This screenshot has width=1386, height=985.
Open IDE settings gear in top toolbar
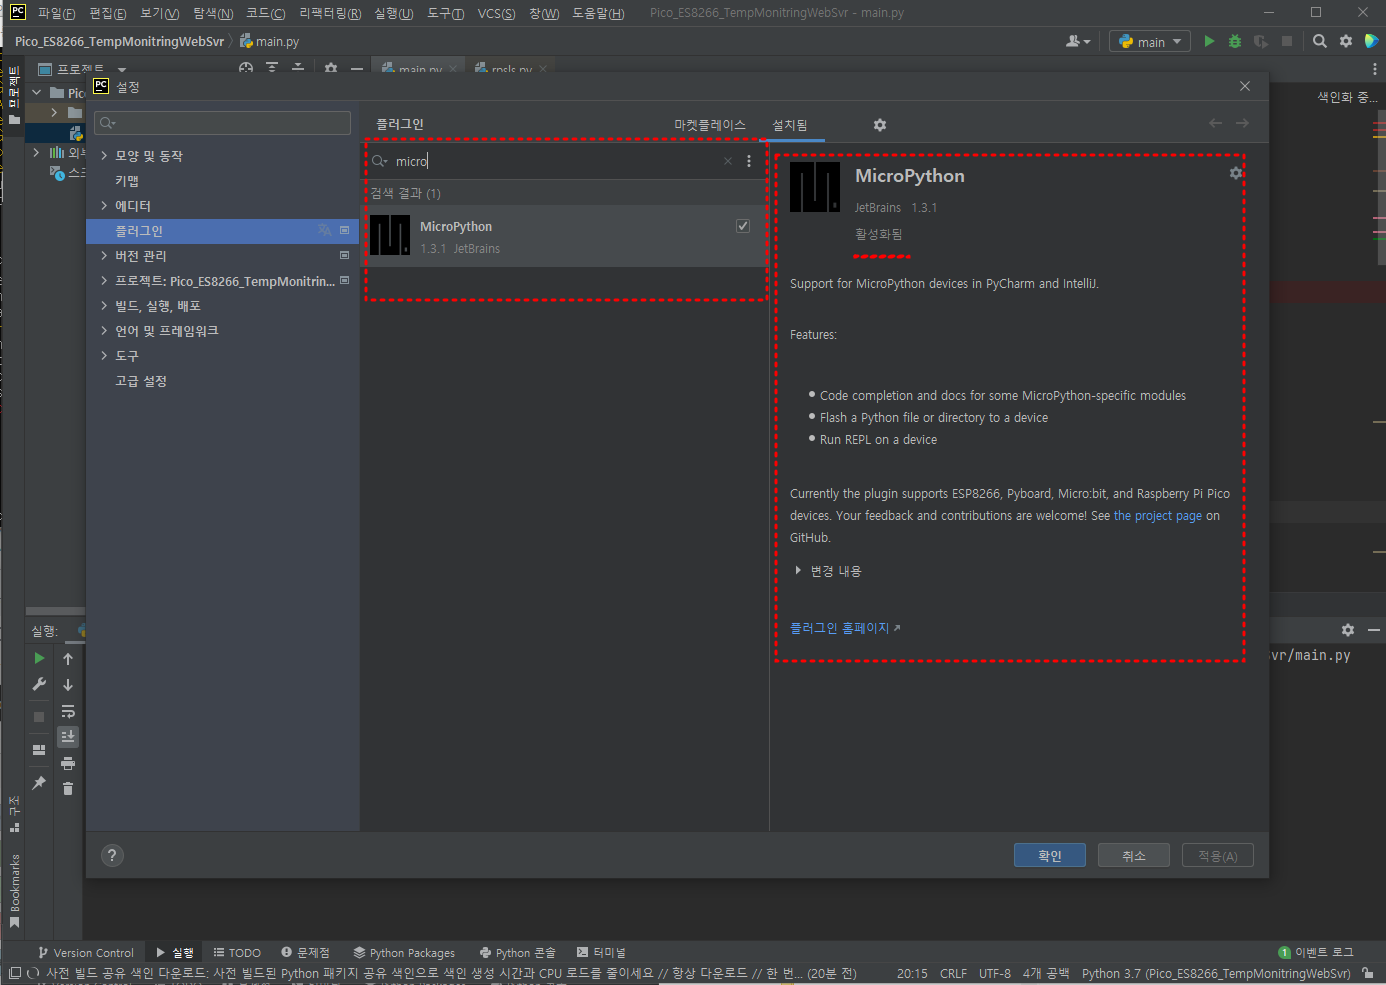pyautogui.click(x=1346, y=41)
